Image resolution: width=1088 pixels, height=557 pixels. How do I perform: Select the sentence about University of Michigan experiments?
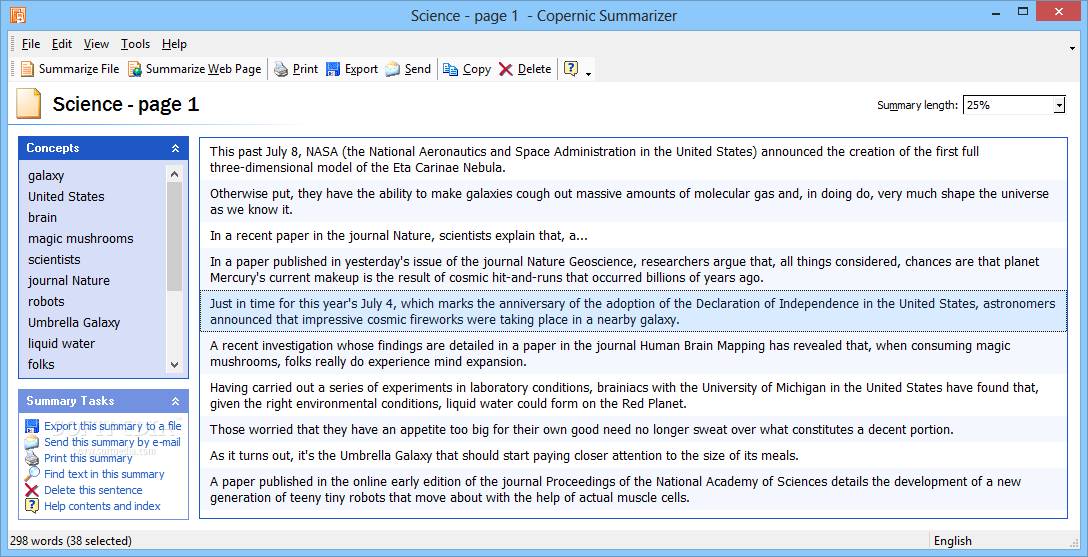633,395
